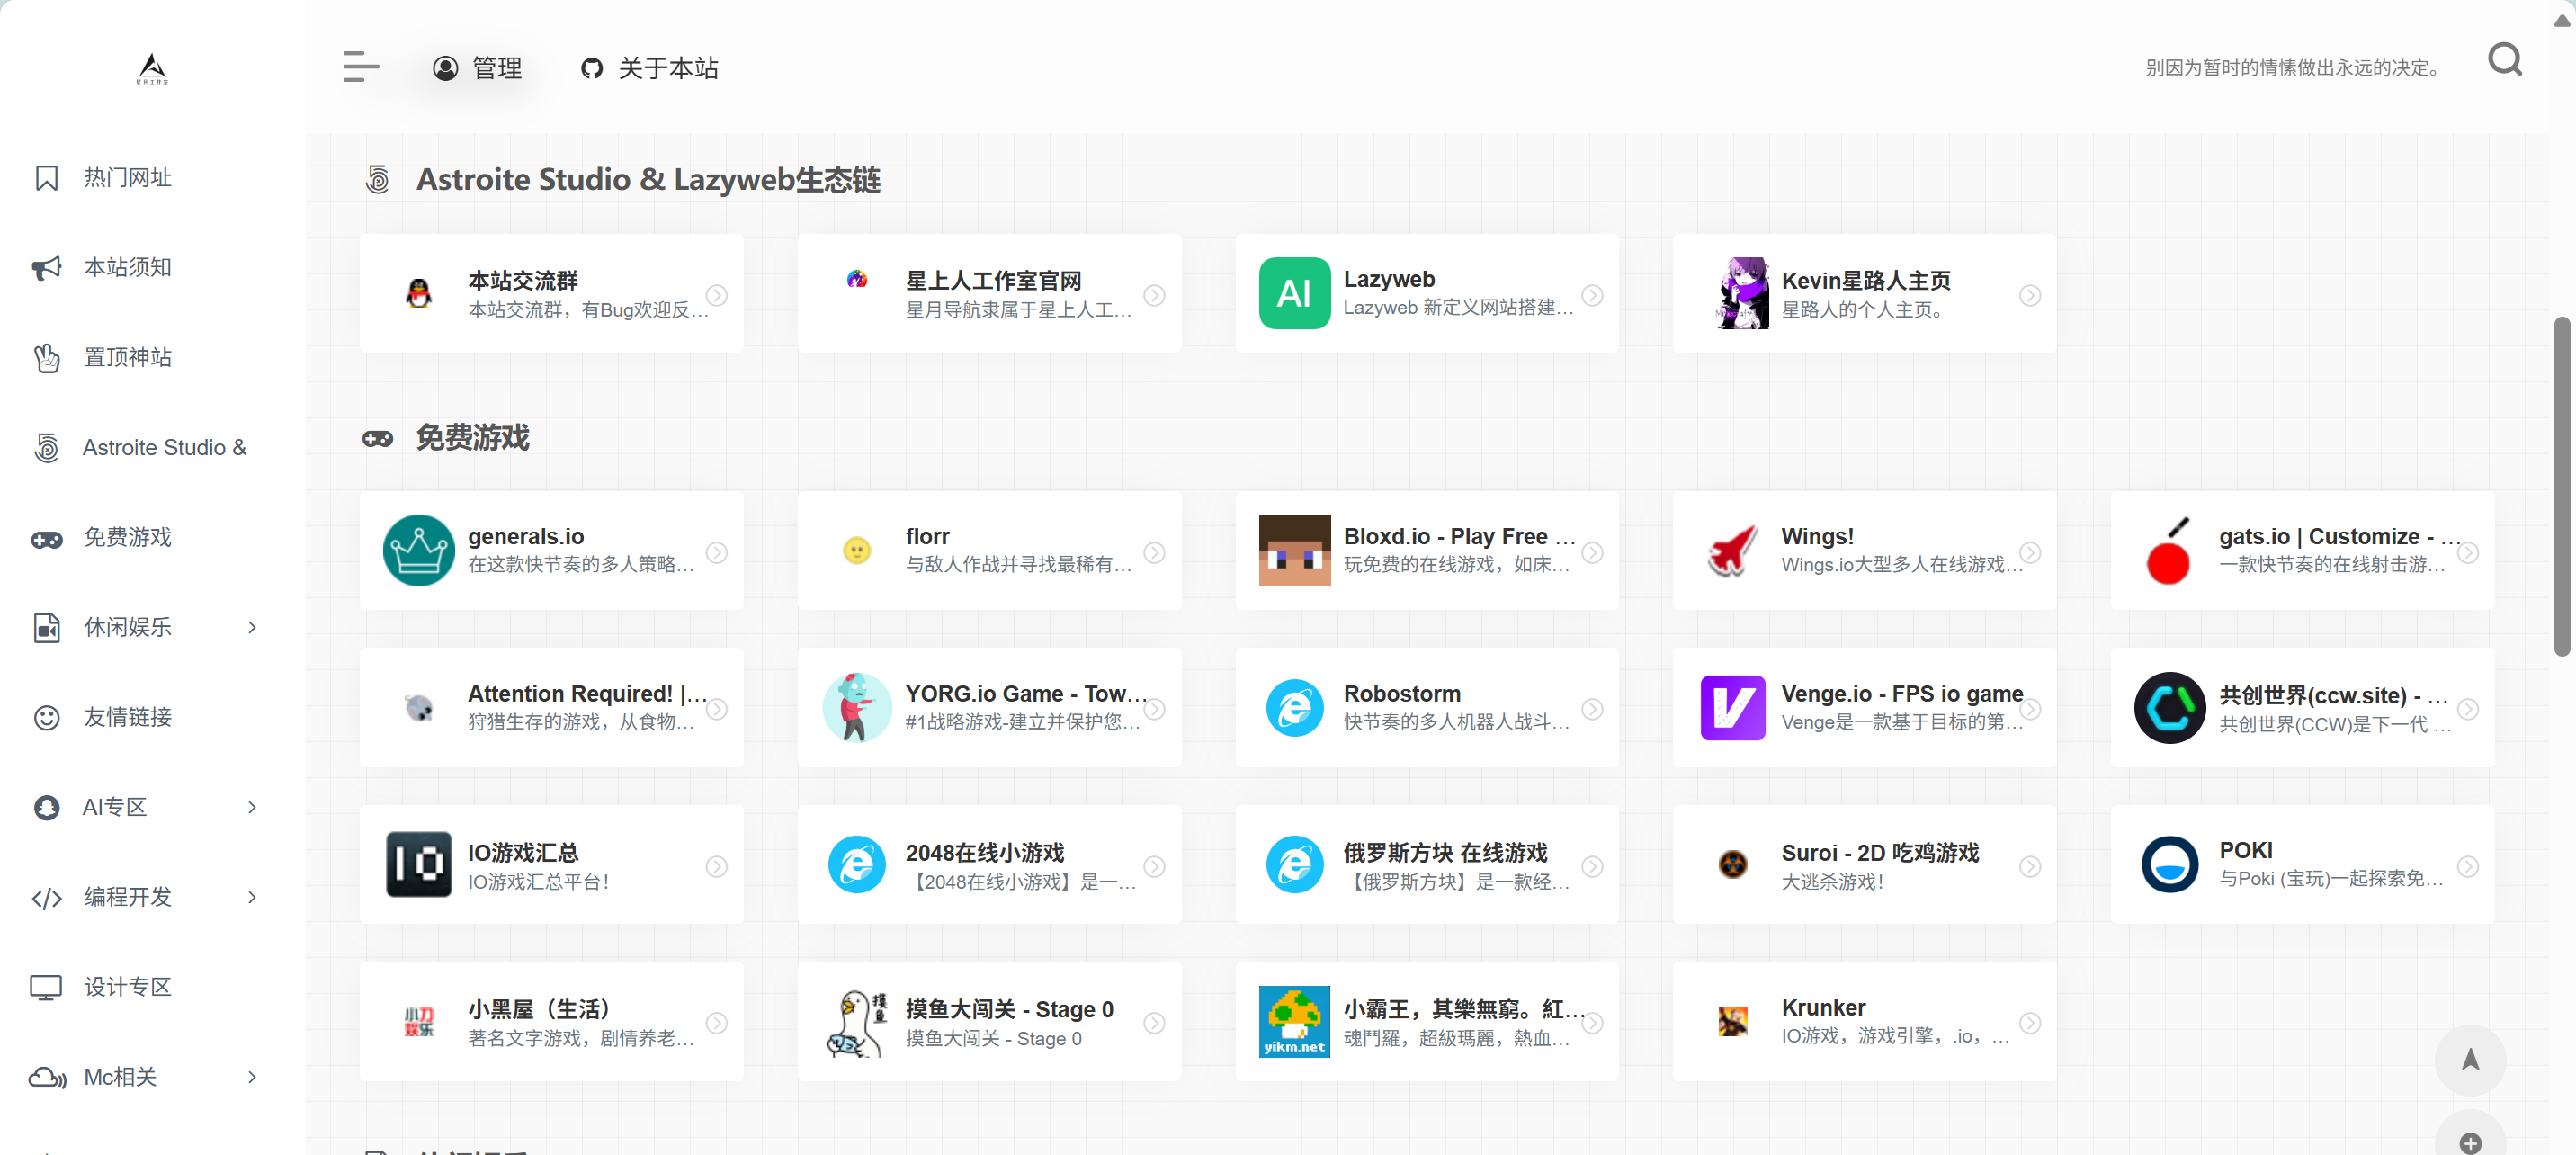Open the Krunker game card
2576x1155 pixels.
[1865, 1022]
